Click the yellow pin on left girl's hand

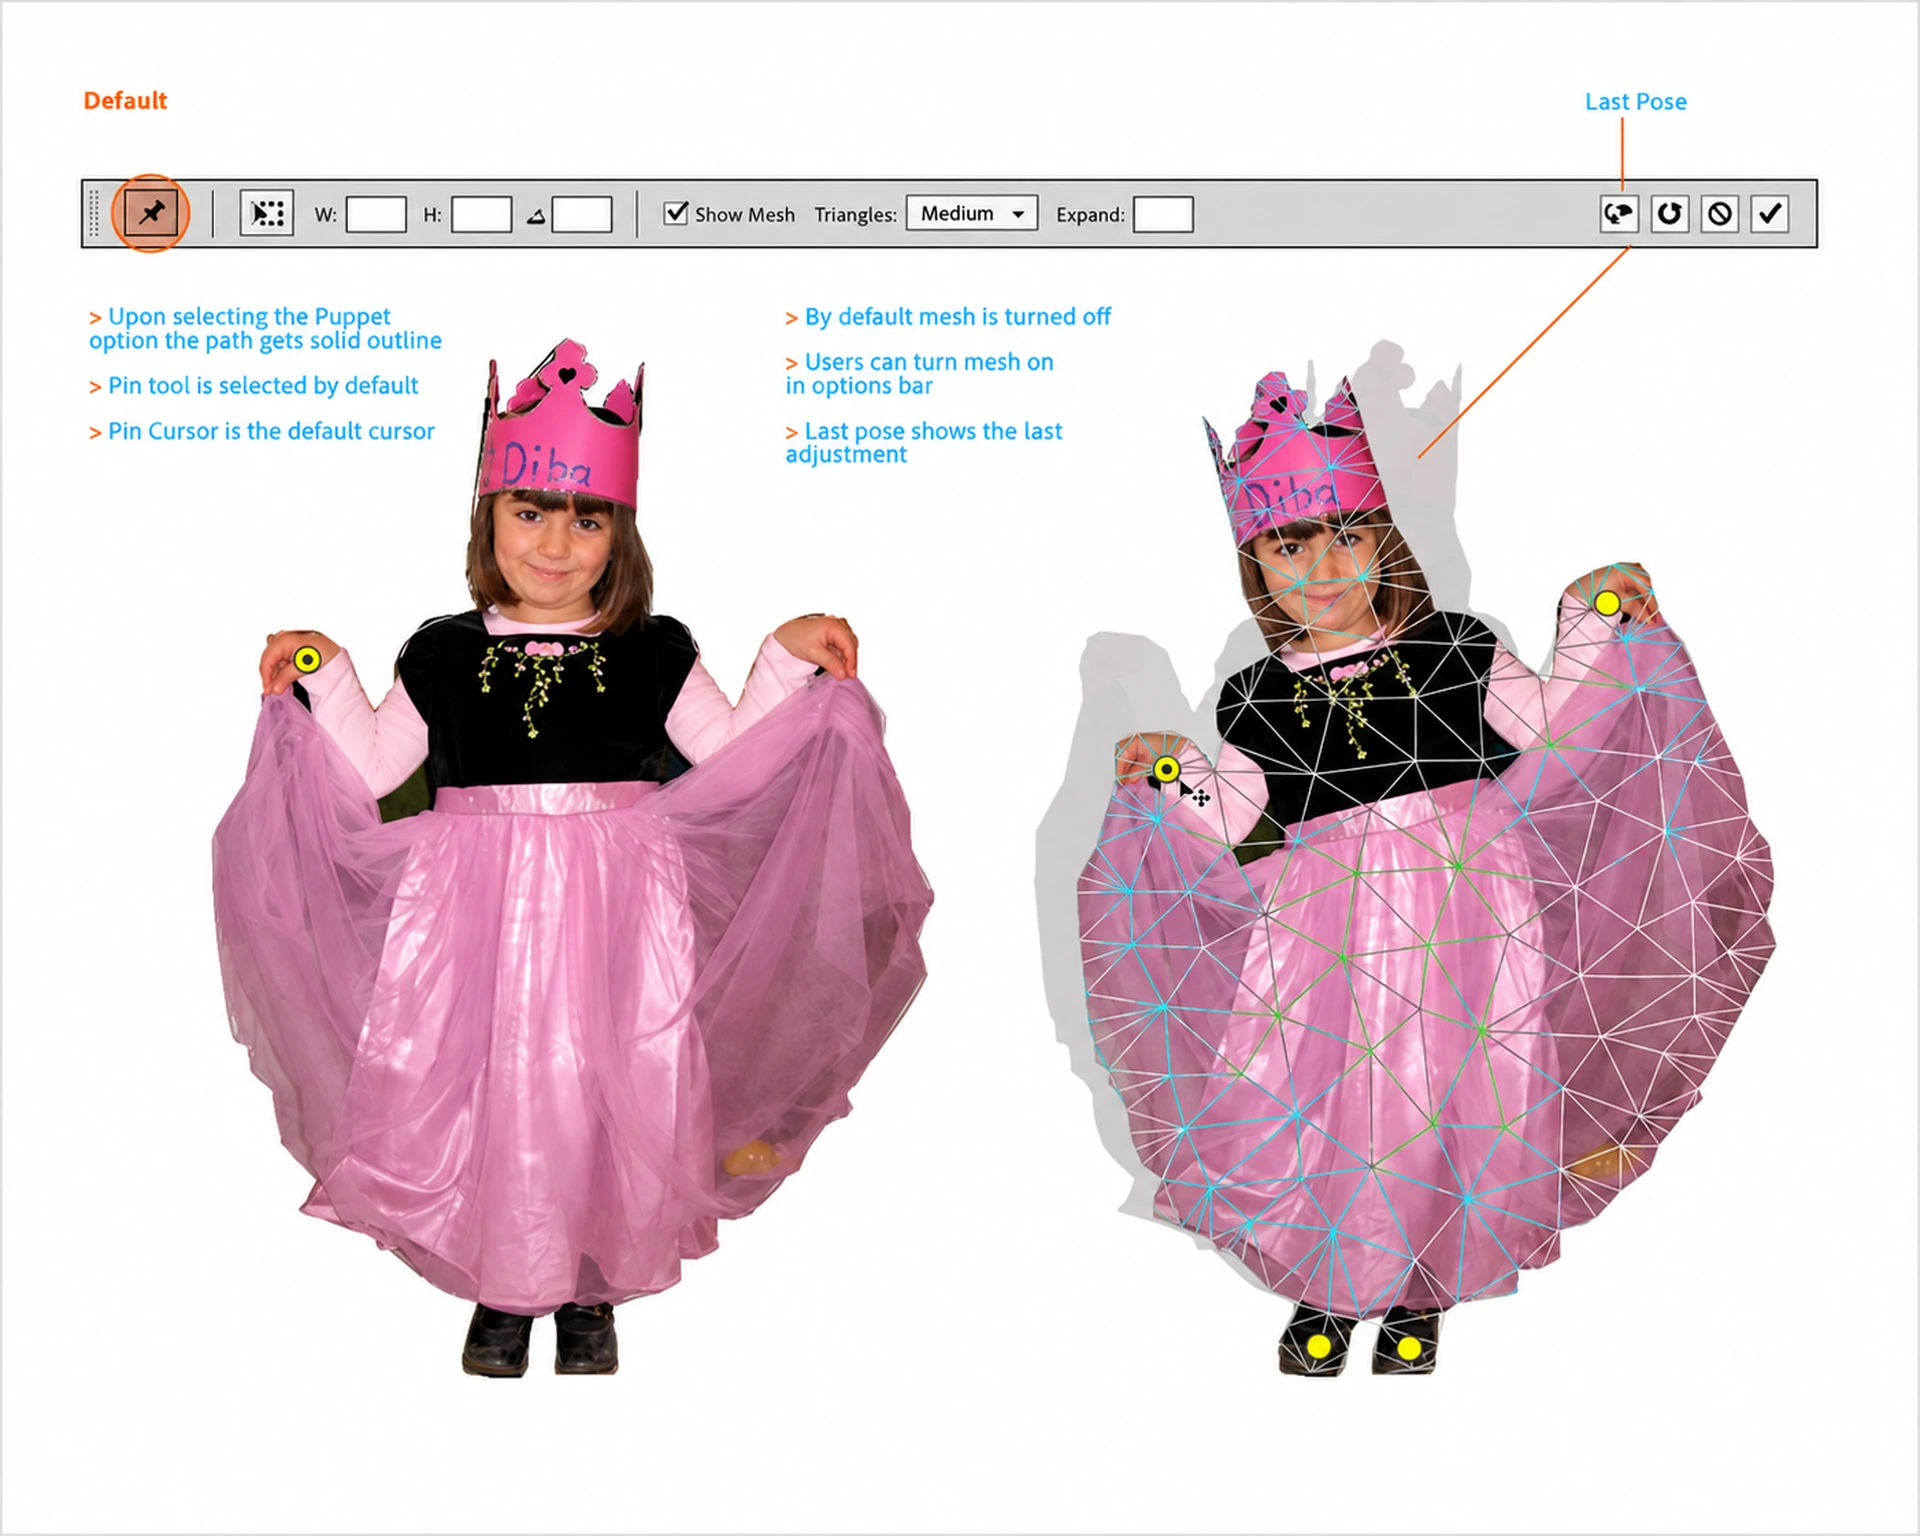(x=307, y=660)
